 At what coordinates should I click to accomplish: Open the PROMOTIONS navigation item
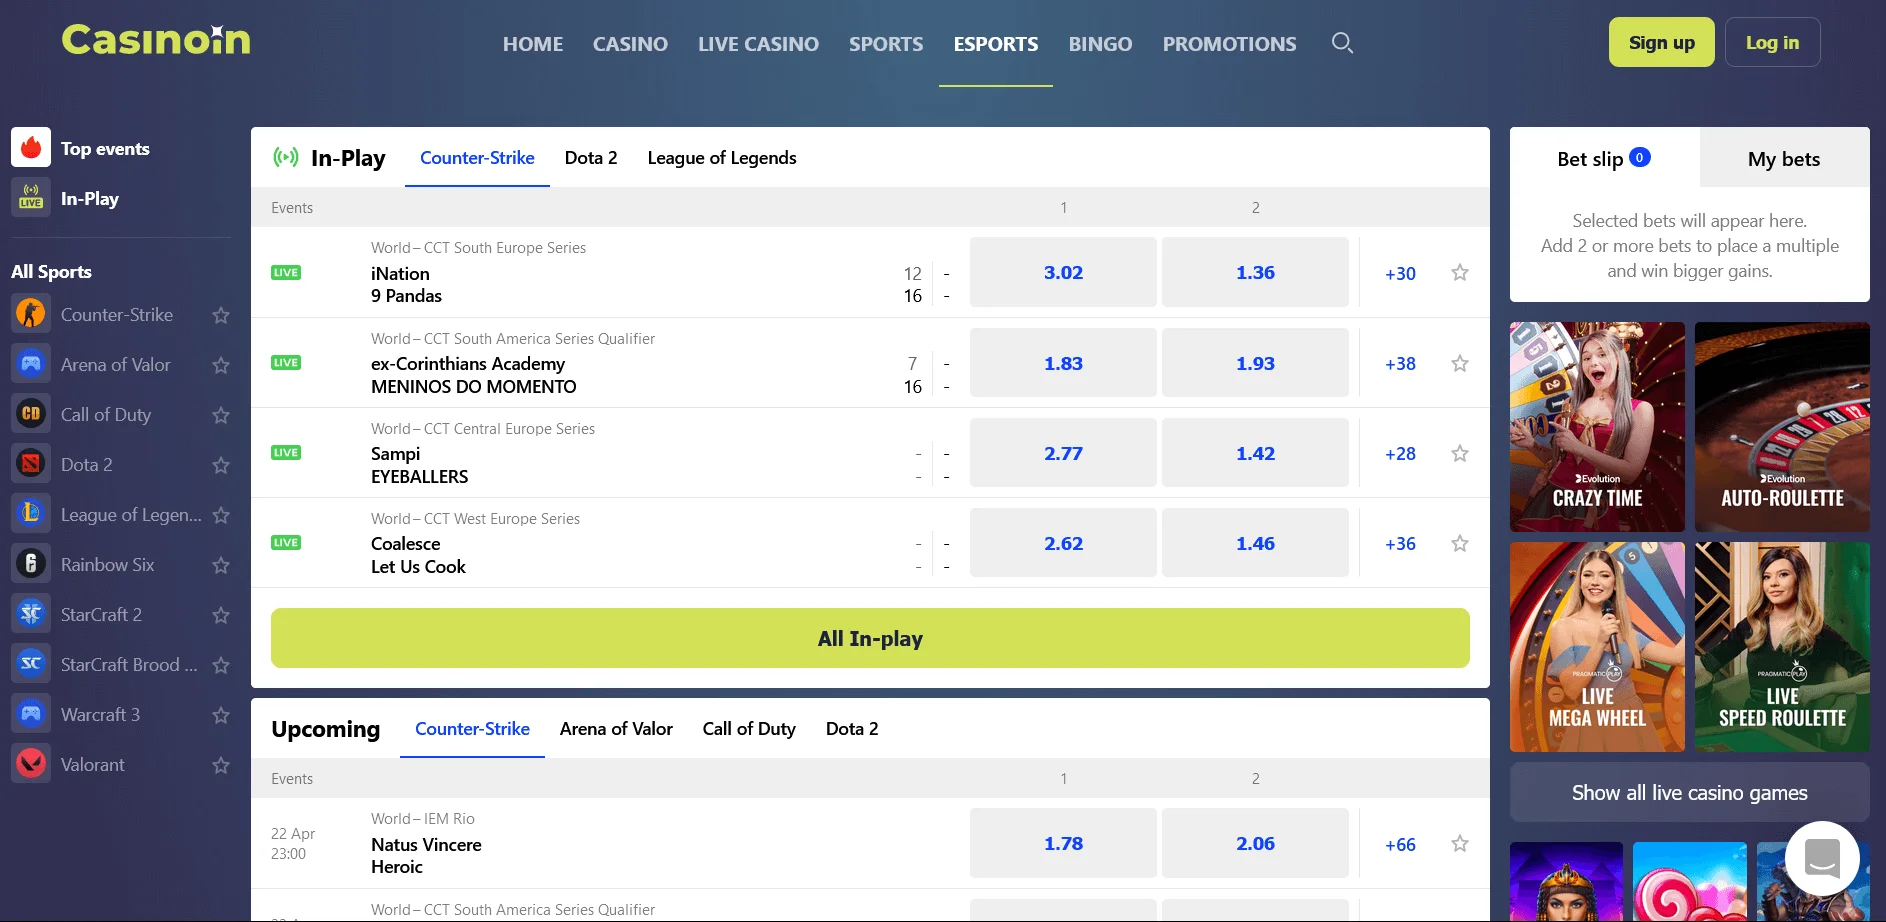[1229, 44]
